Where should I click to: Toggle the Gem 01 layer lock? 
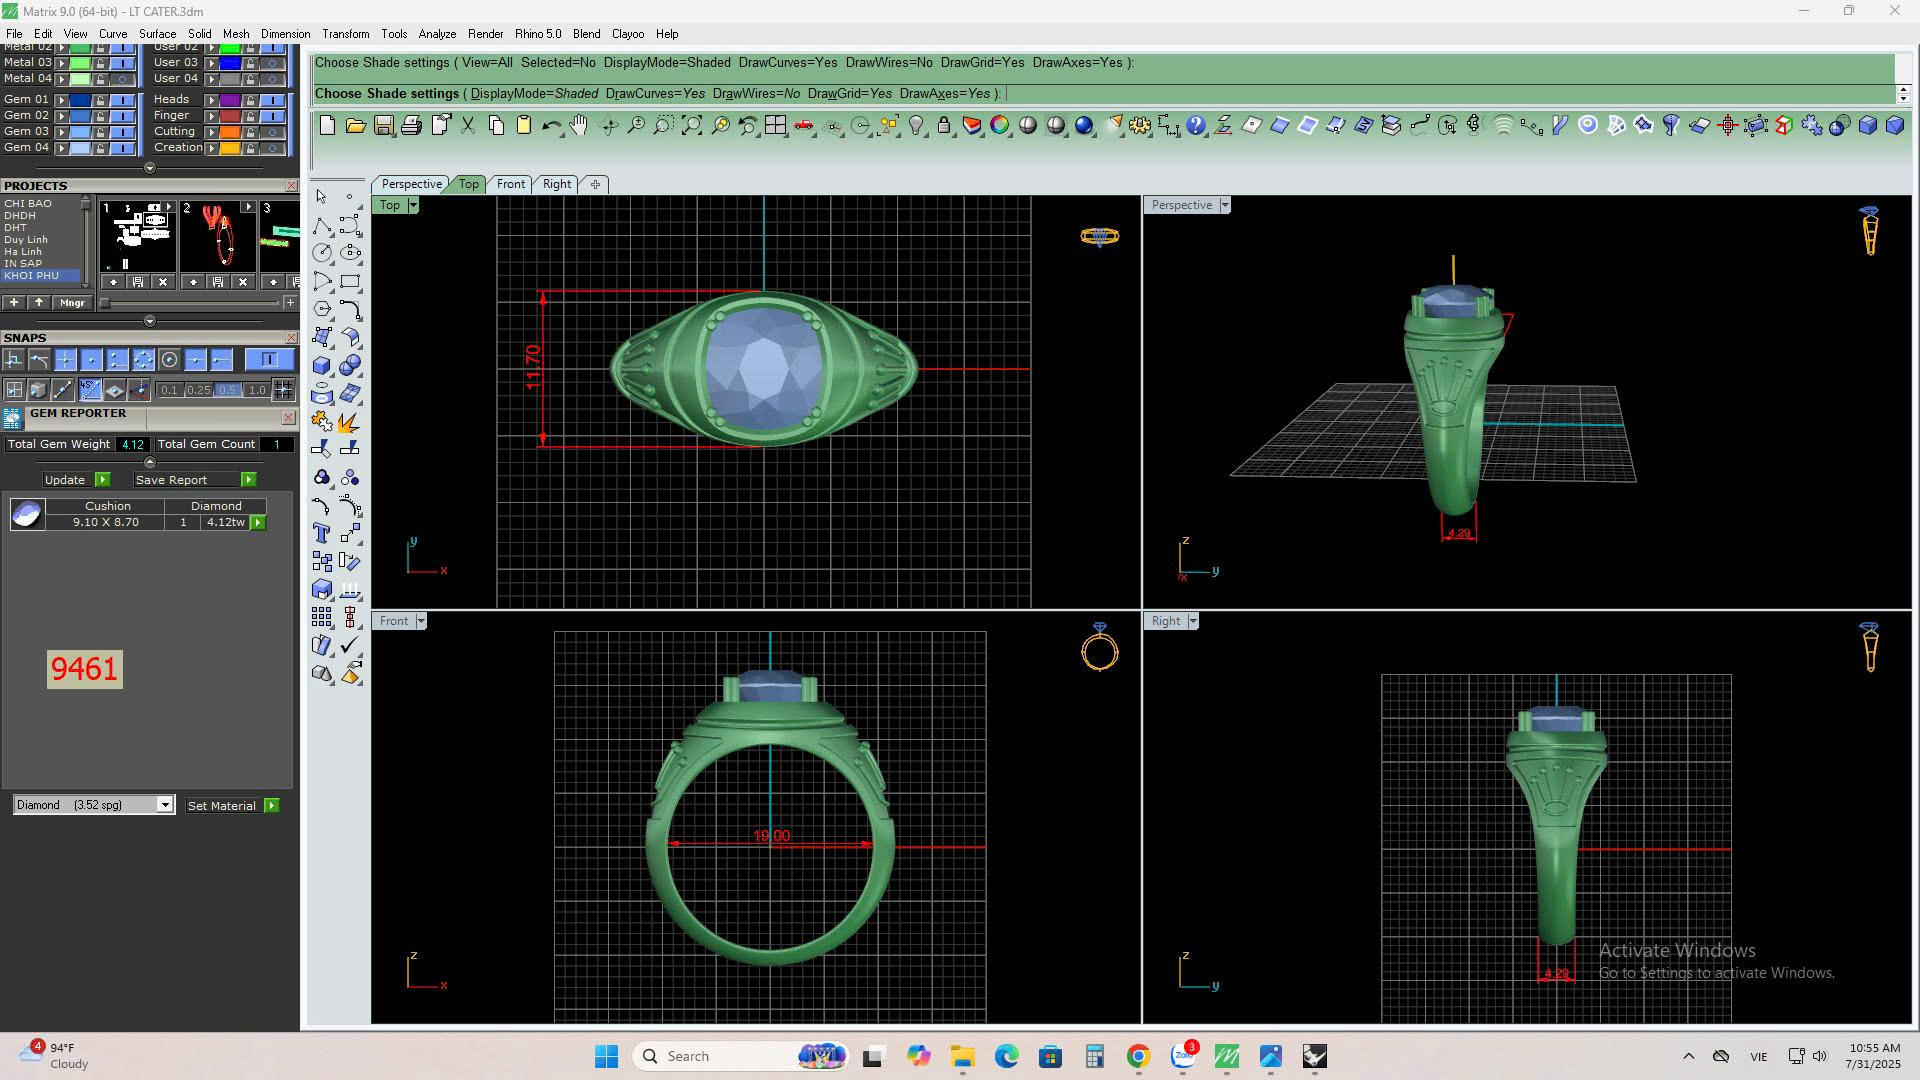click(100, 100)
